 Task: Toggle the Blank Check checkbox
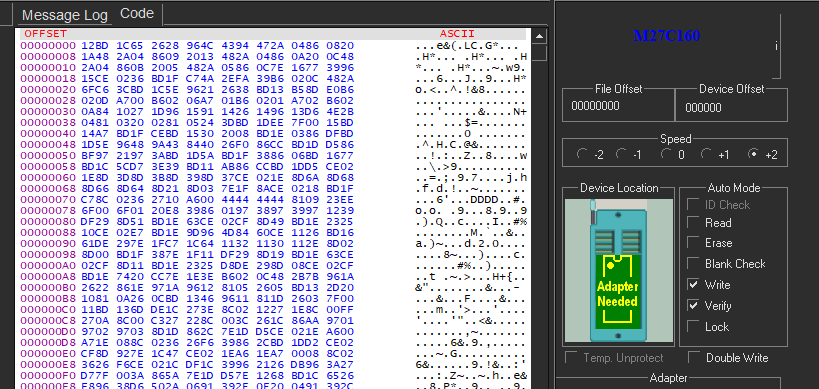click(x=693, y=264)
